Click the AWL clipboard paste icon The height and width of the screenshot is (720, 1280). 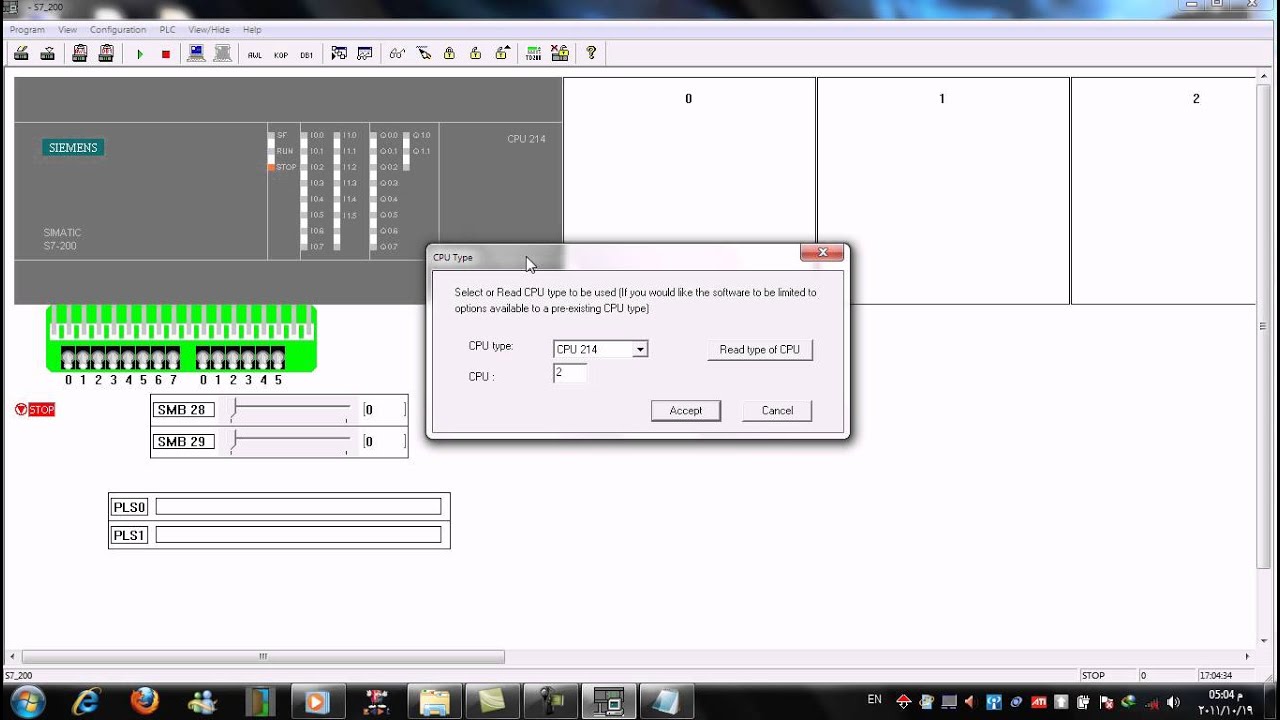[80, 53]
